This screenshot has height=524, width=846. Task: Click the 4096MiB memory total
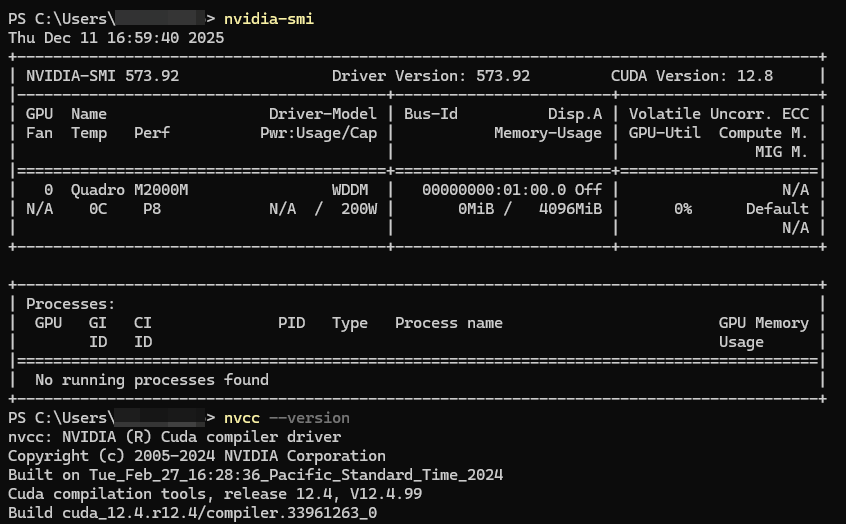570,209
